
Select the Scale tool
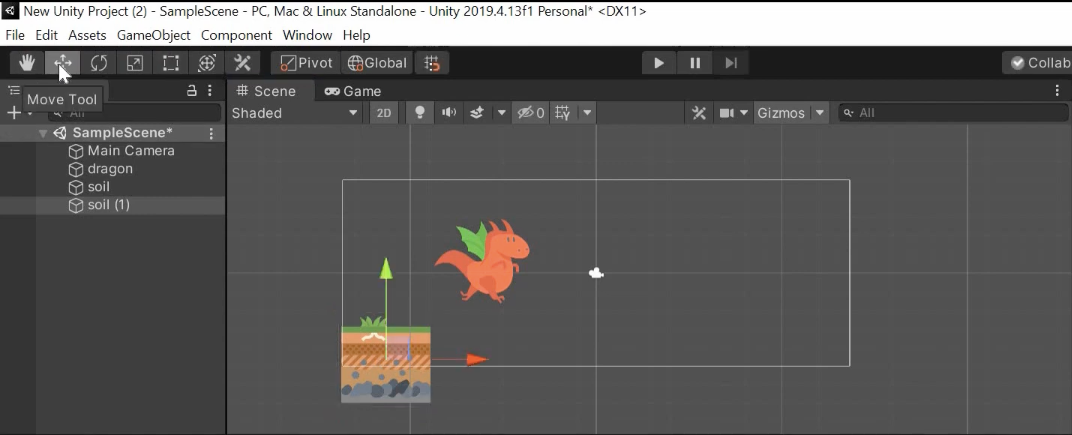[x=135, y=63]
